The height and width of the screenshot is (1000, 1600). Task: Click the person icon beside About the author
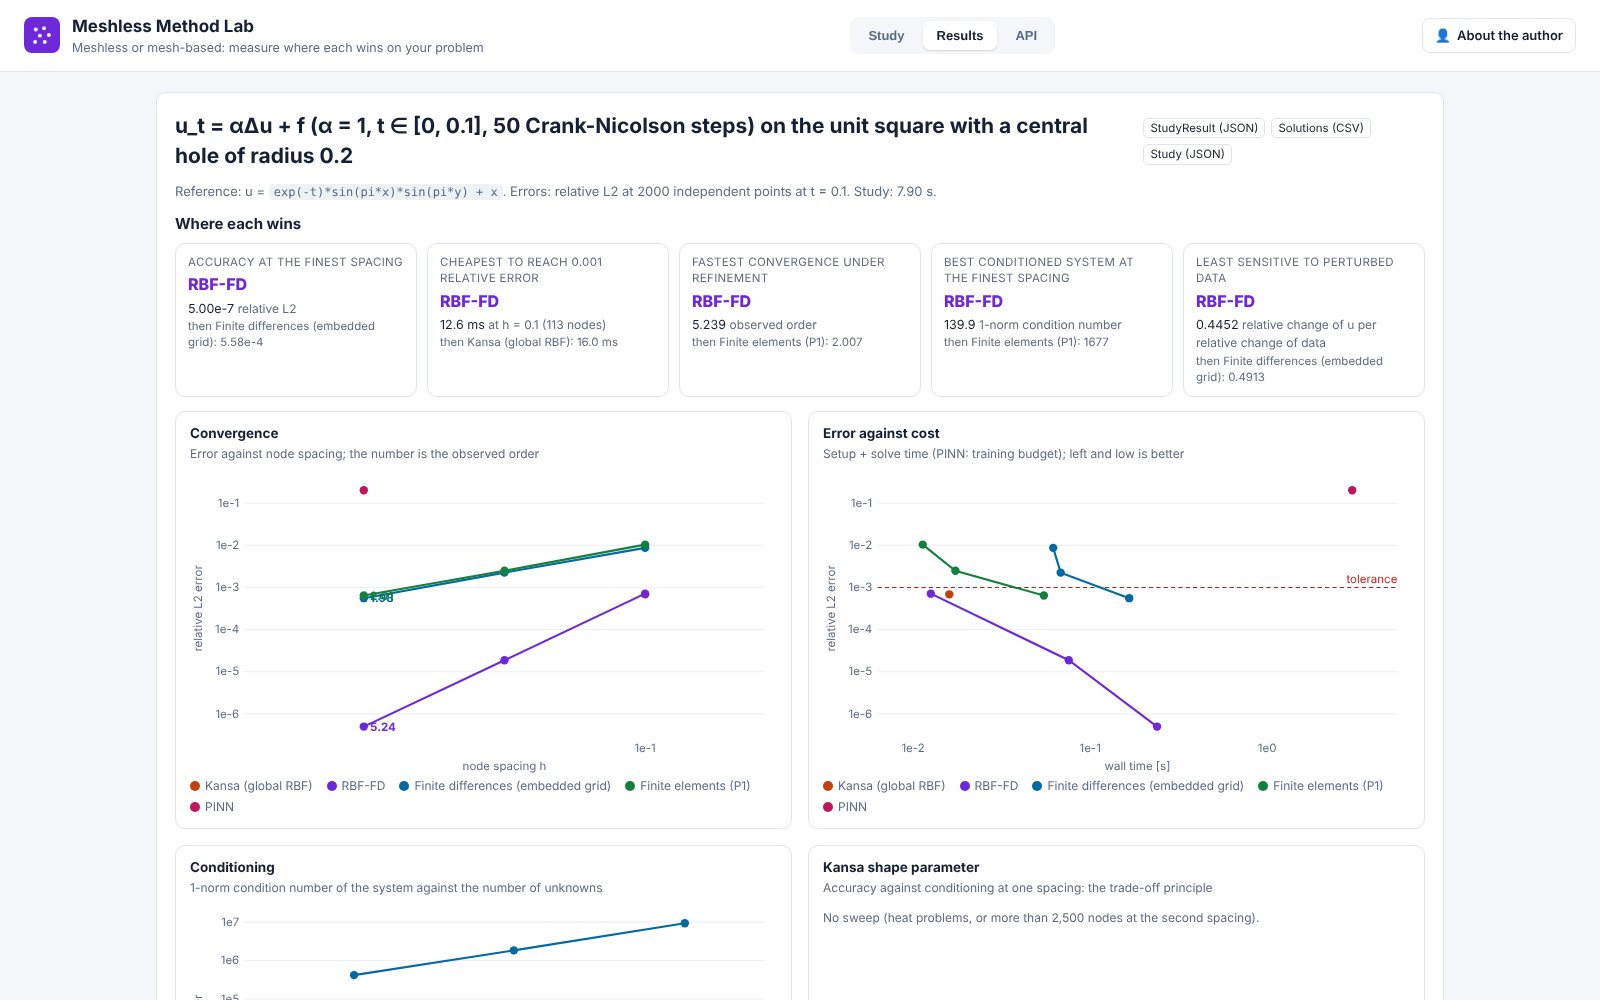pos(1442,36)
